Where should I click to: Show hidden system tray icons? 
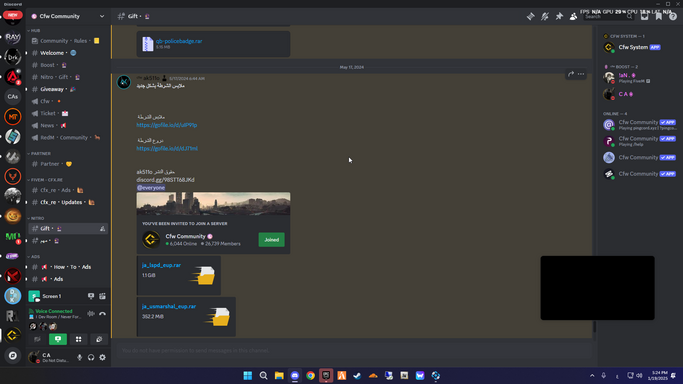pyautogui.click(x=592, y=376)
